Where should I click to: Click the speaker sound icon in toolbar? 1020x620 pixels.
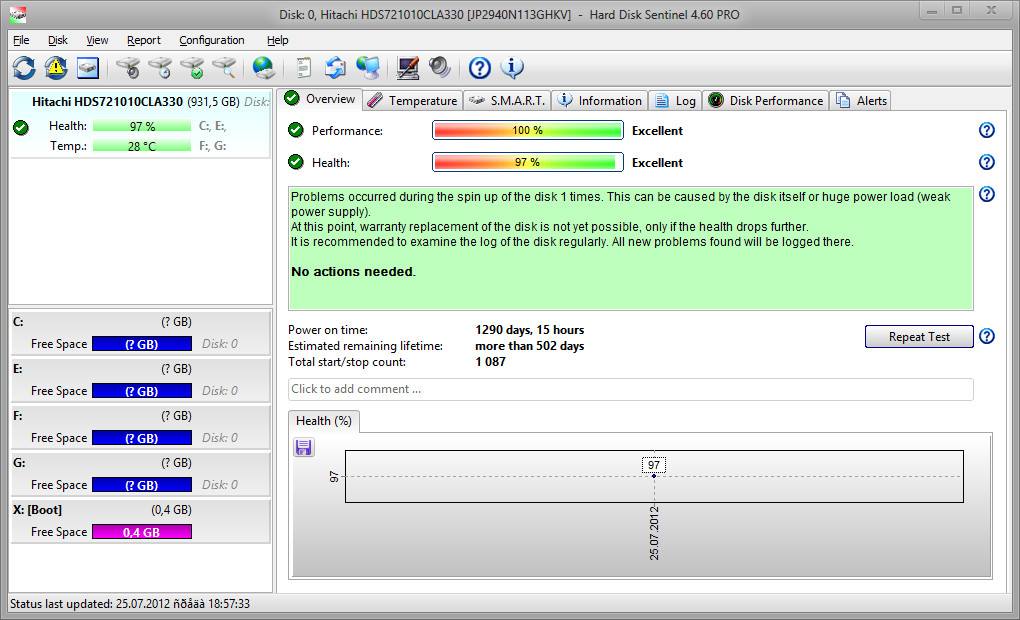pos(440,68)
